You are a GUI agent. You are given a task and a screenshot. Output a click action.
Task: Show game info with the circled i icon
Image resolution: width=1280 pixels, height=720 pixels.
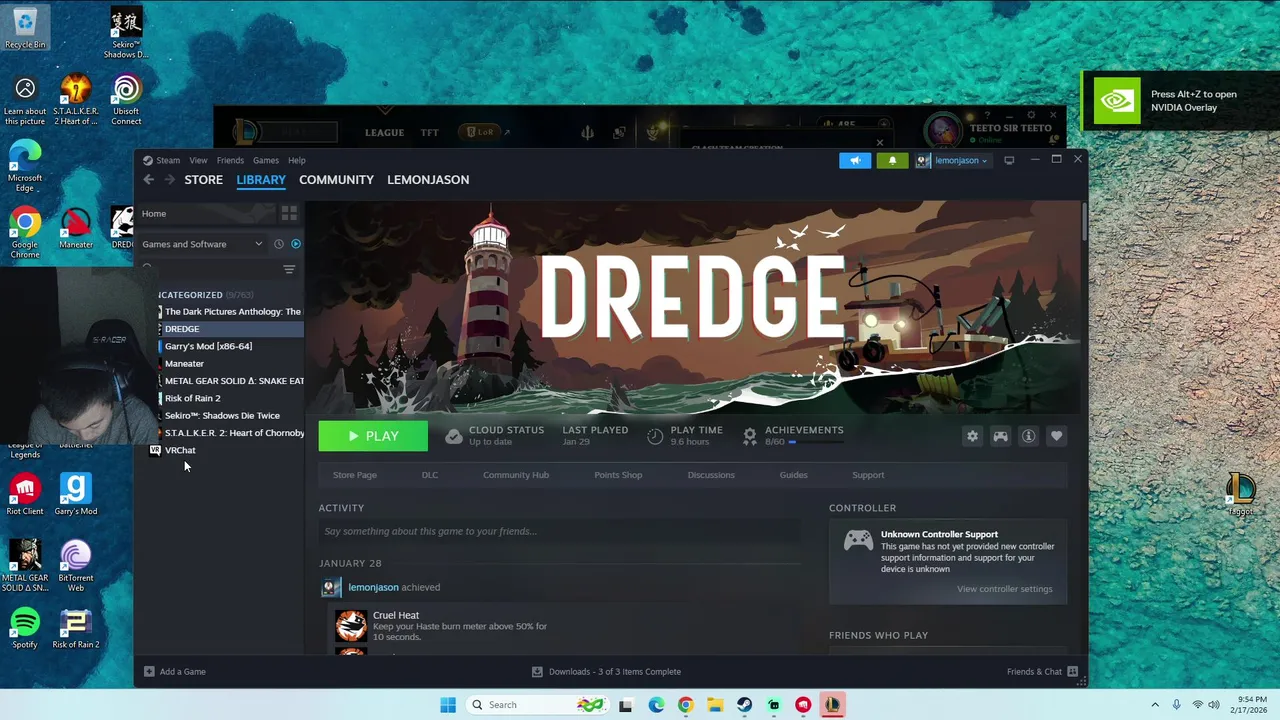tap(1028, 436)
